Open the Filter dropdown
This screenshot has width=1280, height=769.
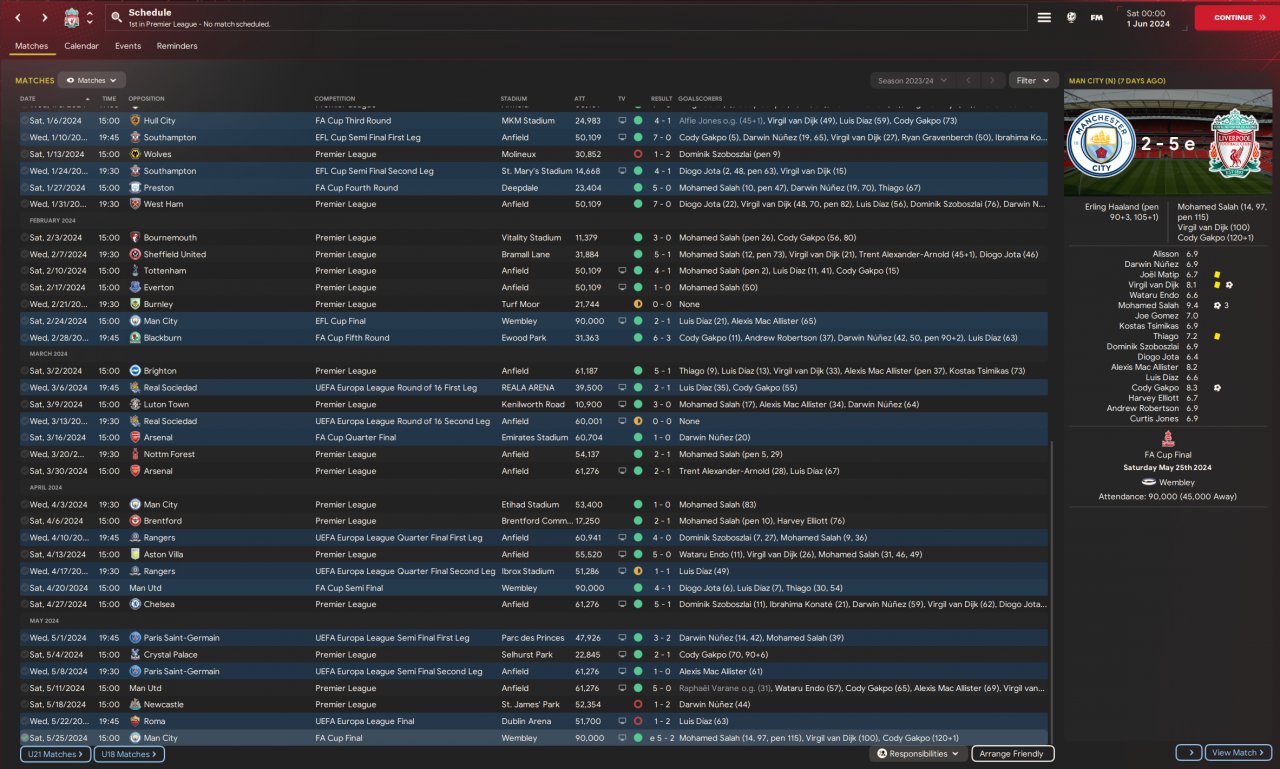(x=1033, y=80)
